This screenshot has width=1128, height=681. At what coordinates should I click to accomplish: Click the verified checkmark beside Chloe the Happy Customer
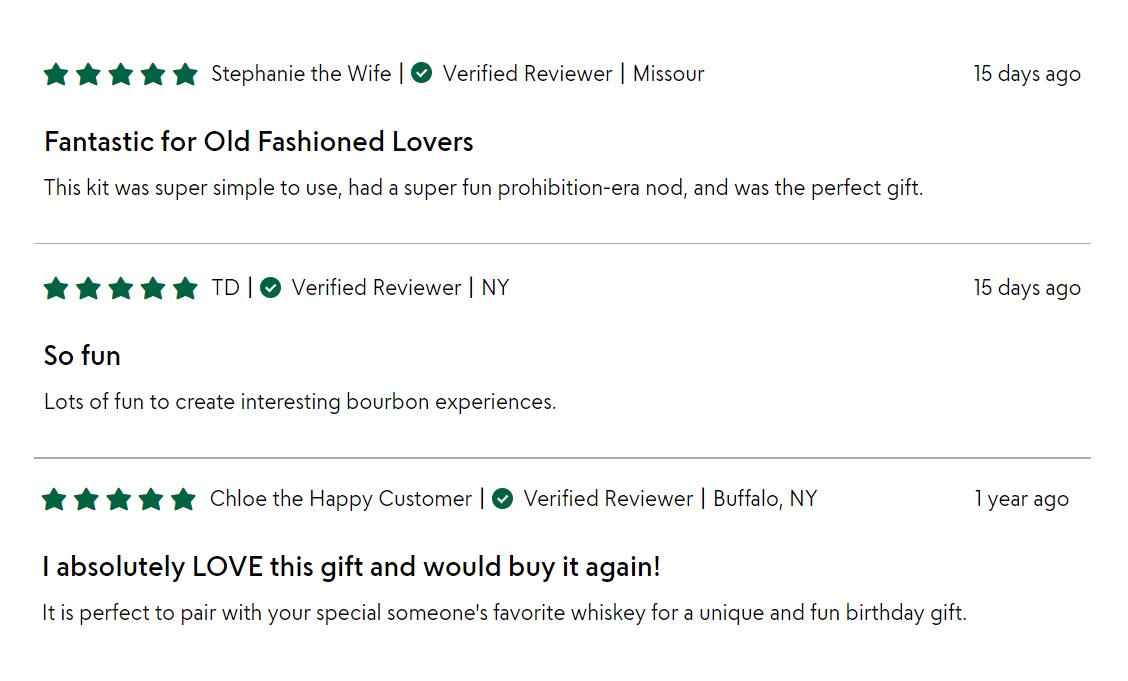point(503,498)
